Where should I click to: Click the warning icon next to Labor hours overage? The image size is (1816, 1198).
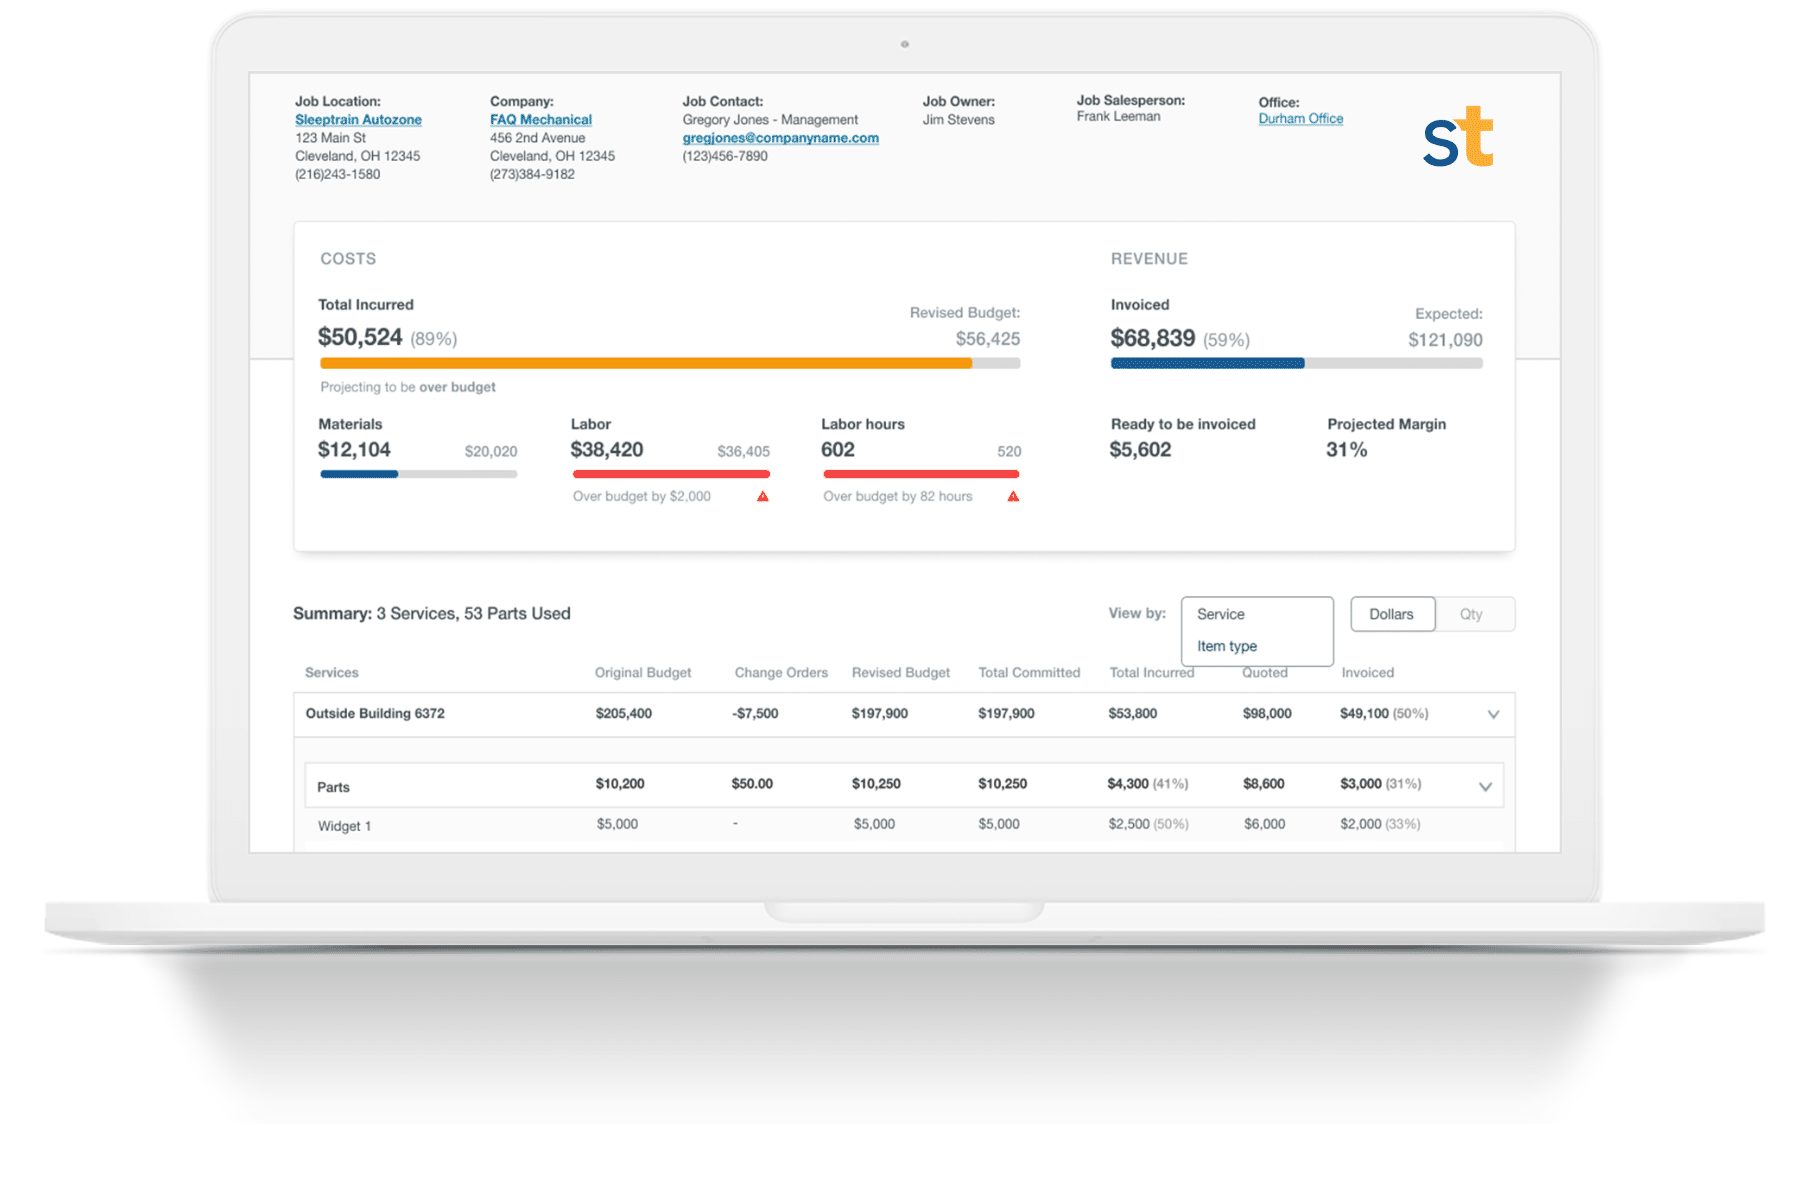coord(1015,495)
